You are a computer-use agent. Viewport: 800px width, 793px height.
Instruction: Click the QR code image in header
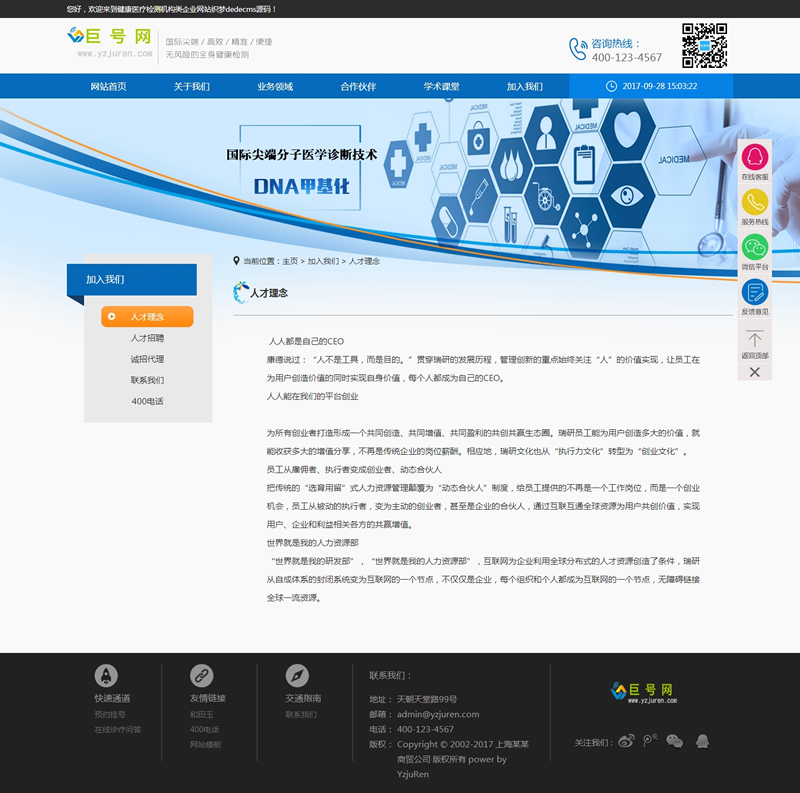pos(704,45)
